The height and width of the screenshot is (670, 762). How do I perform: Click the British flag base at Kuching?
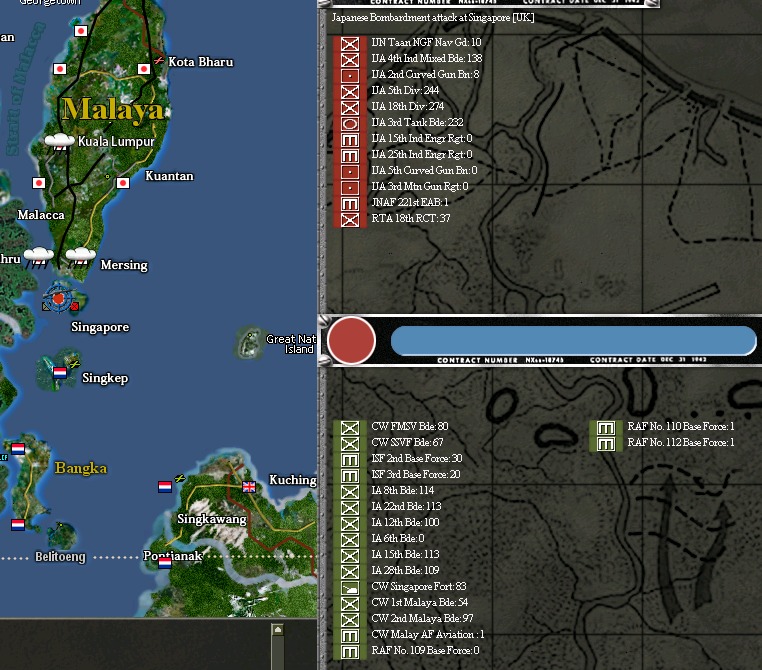(x=249, y=486)
